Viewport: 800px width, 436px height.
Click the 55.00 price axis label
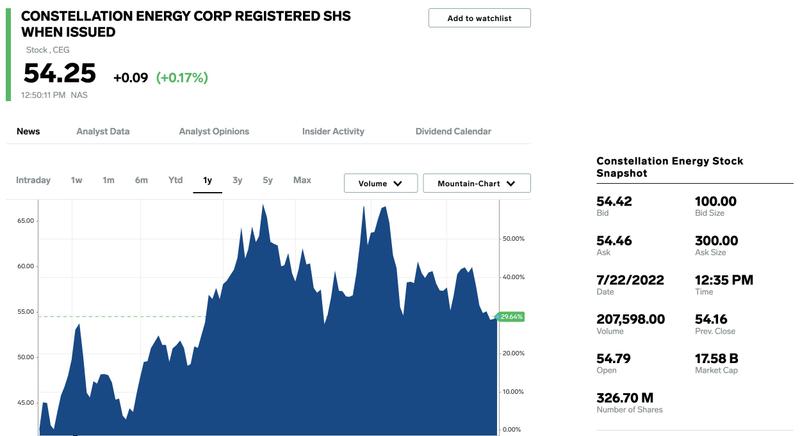(26, 312)
